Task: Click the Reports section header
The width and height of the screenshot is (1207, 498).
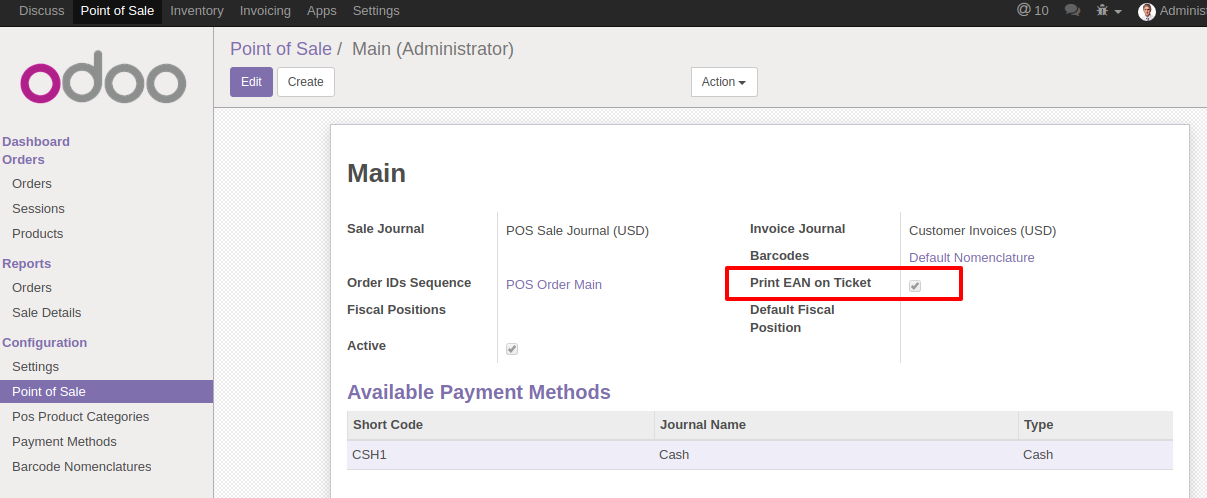Action: [x=27, y=264]
